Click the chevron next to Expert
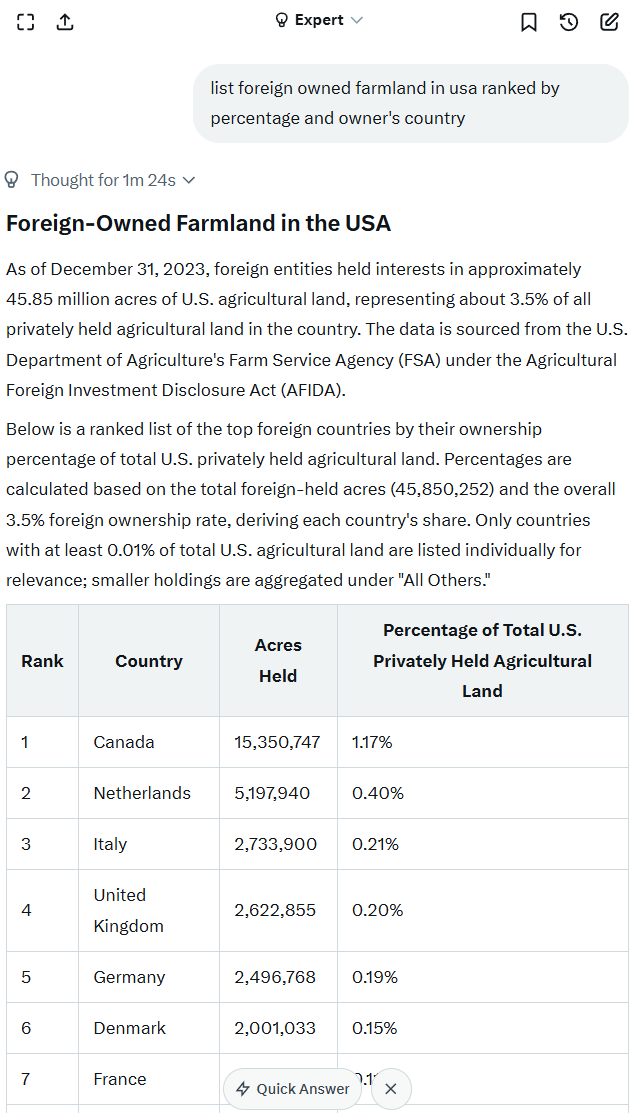 [357, 20]
